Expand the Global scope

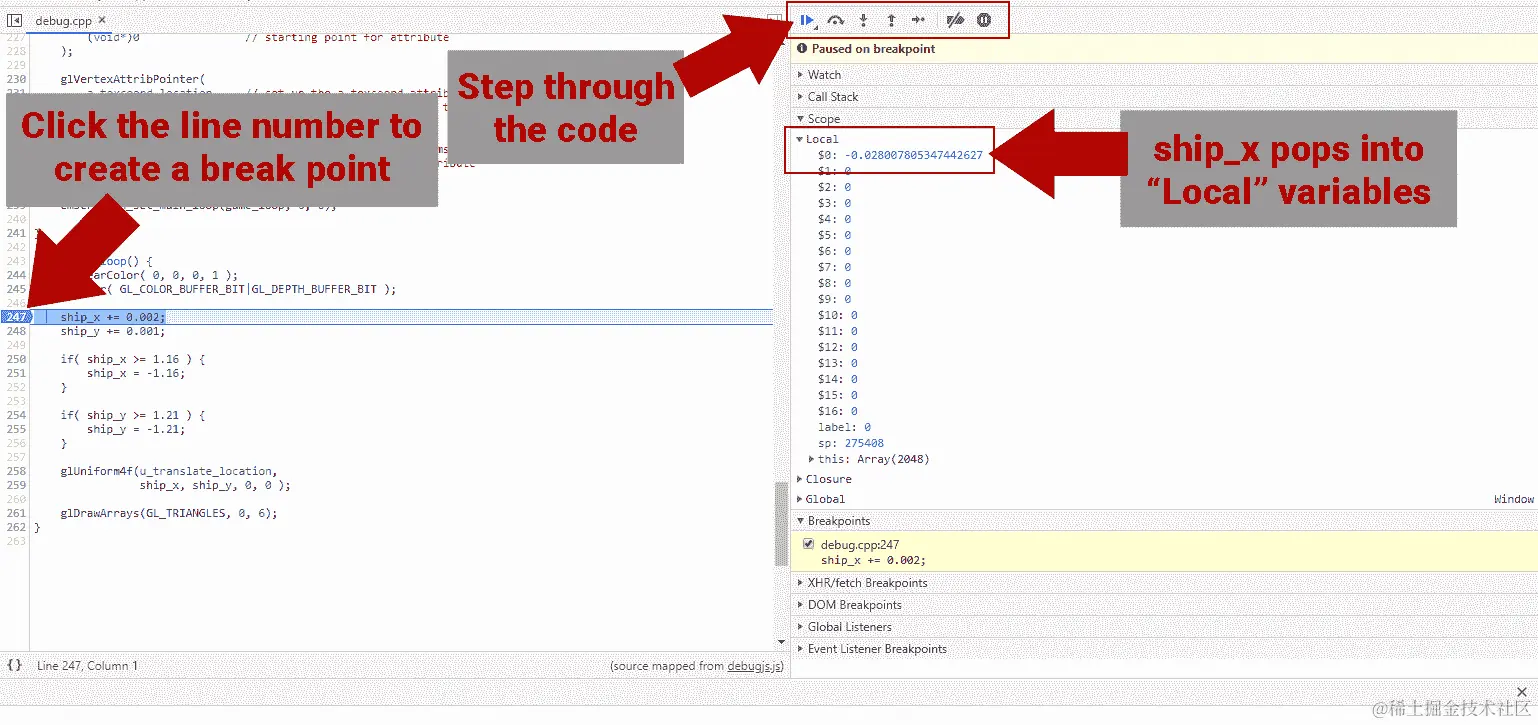click(800, 499)
